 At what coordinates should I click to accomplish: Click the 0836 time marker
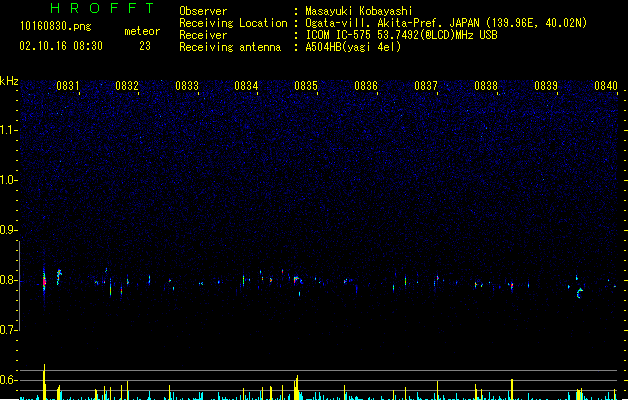pyautogui.click(x=366, y=86)
